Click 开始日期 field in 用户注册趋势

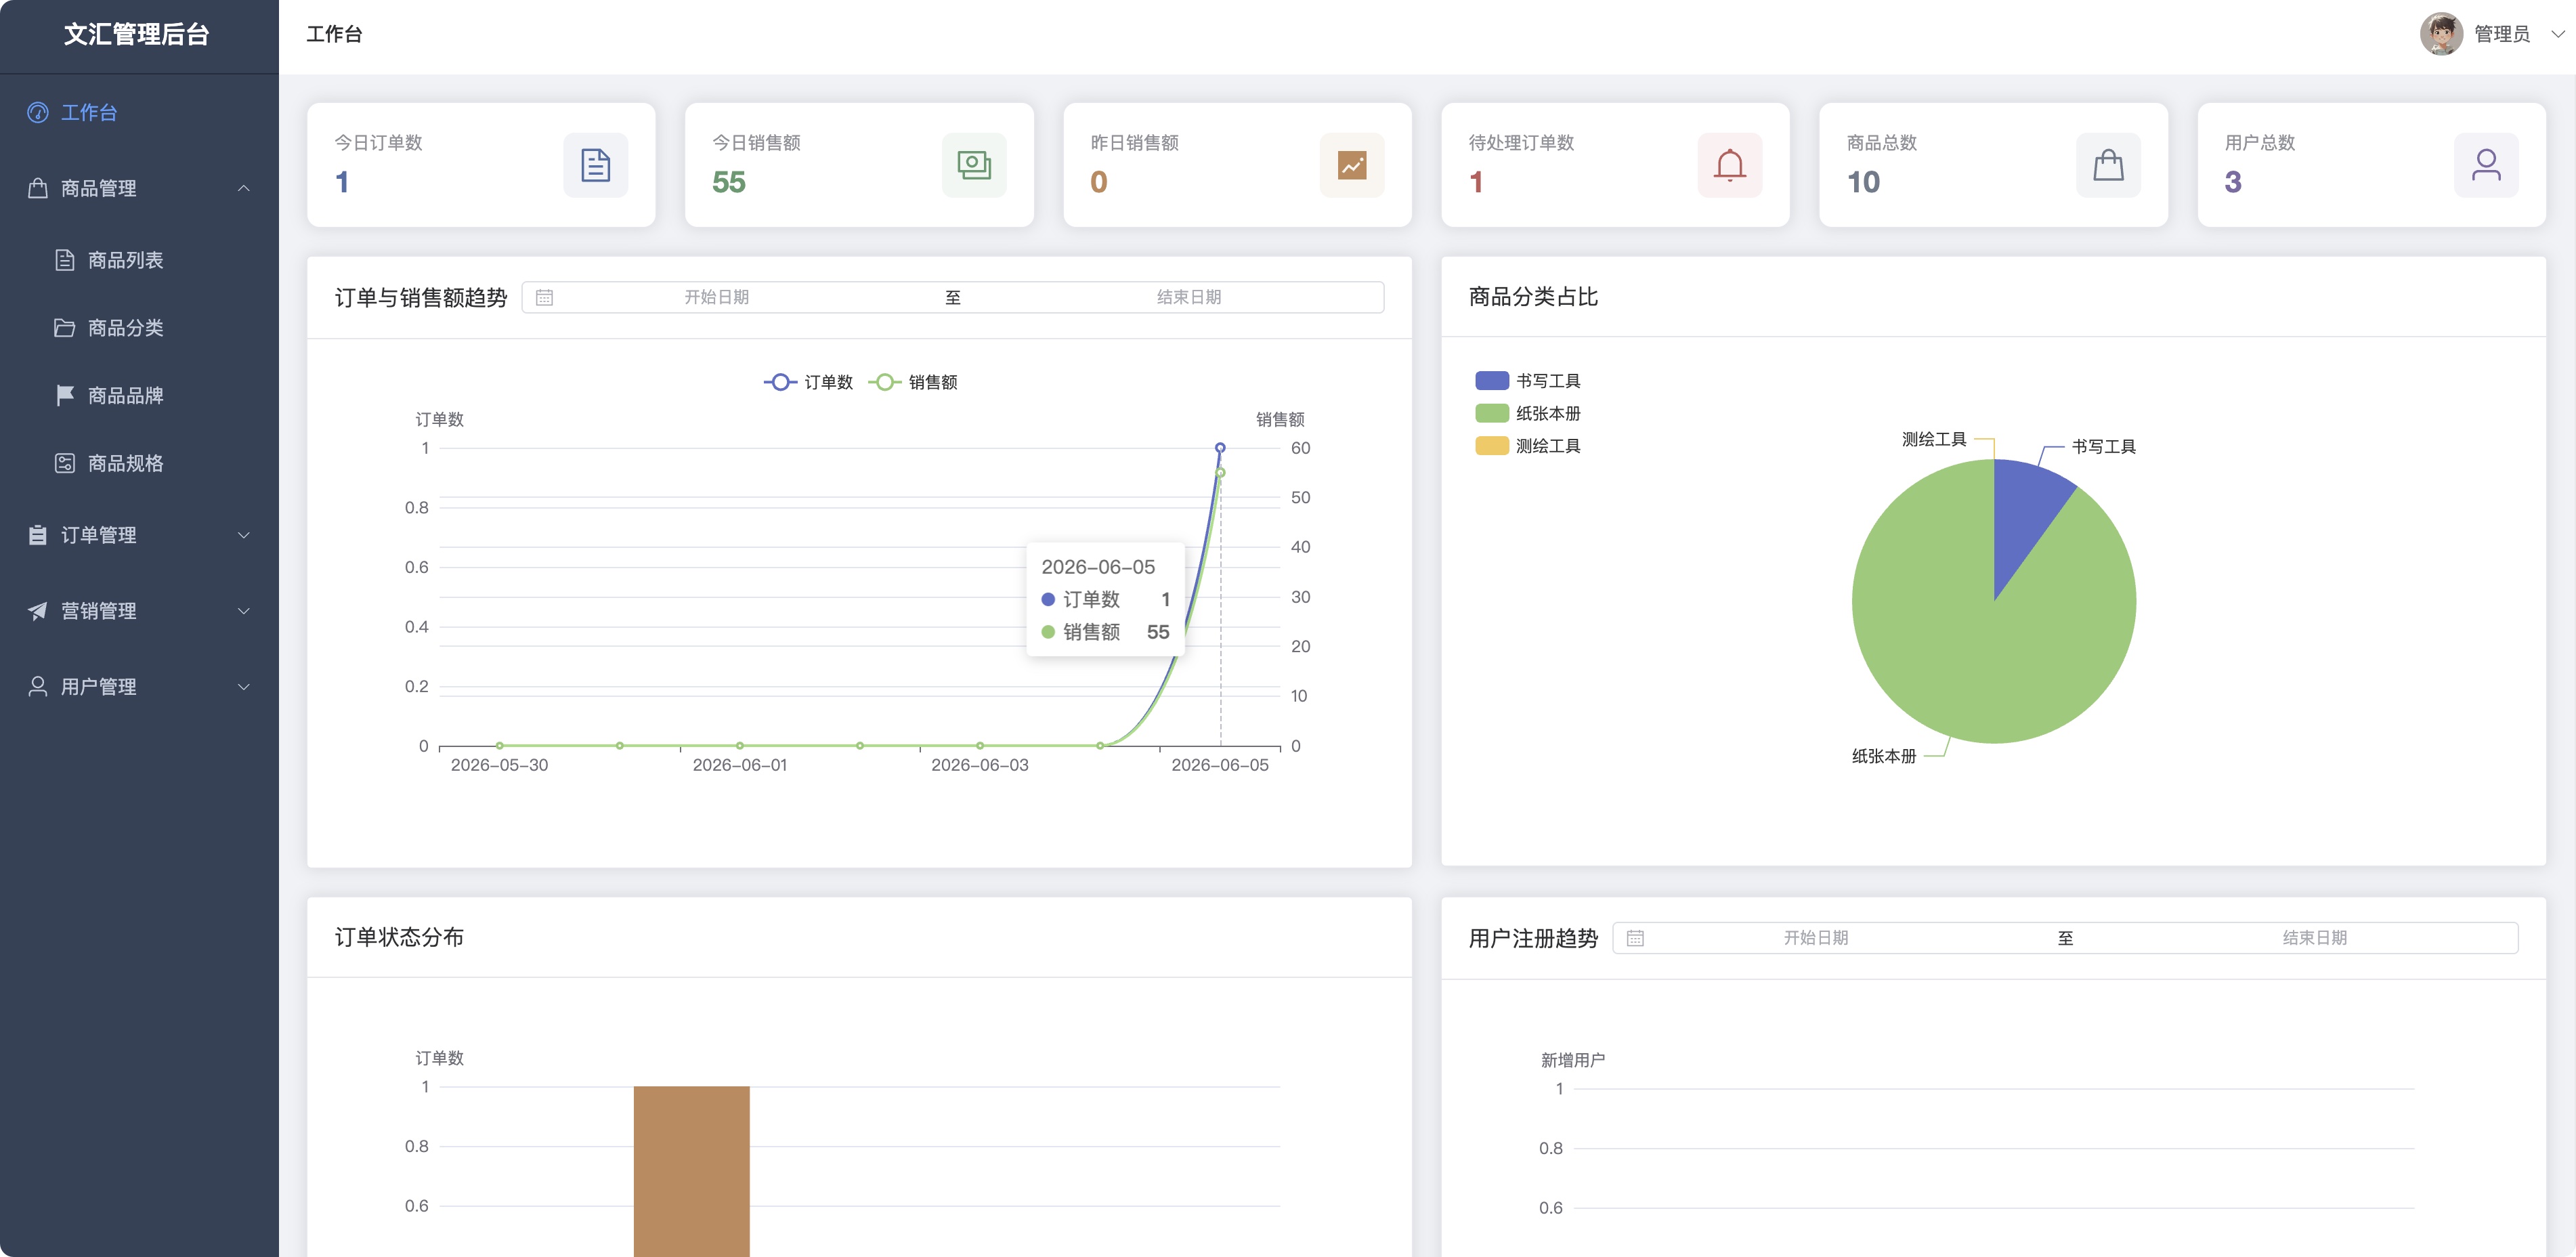point(1815,938)
